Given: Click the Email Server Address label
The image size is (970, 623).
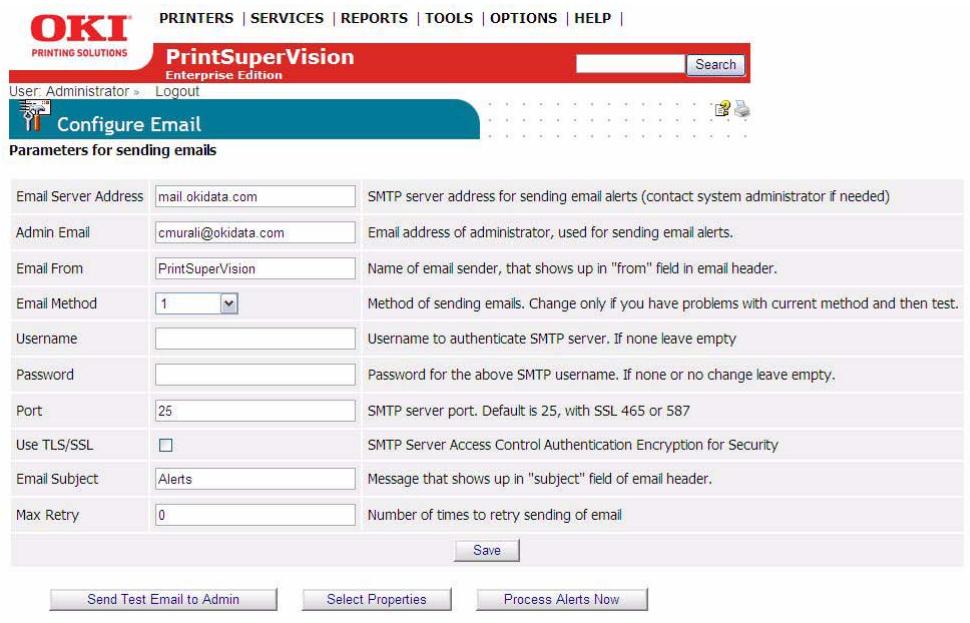Looking at the screenshot, I should tap(79, 197).
